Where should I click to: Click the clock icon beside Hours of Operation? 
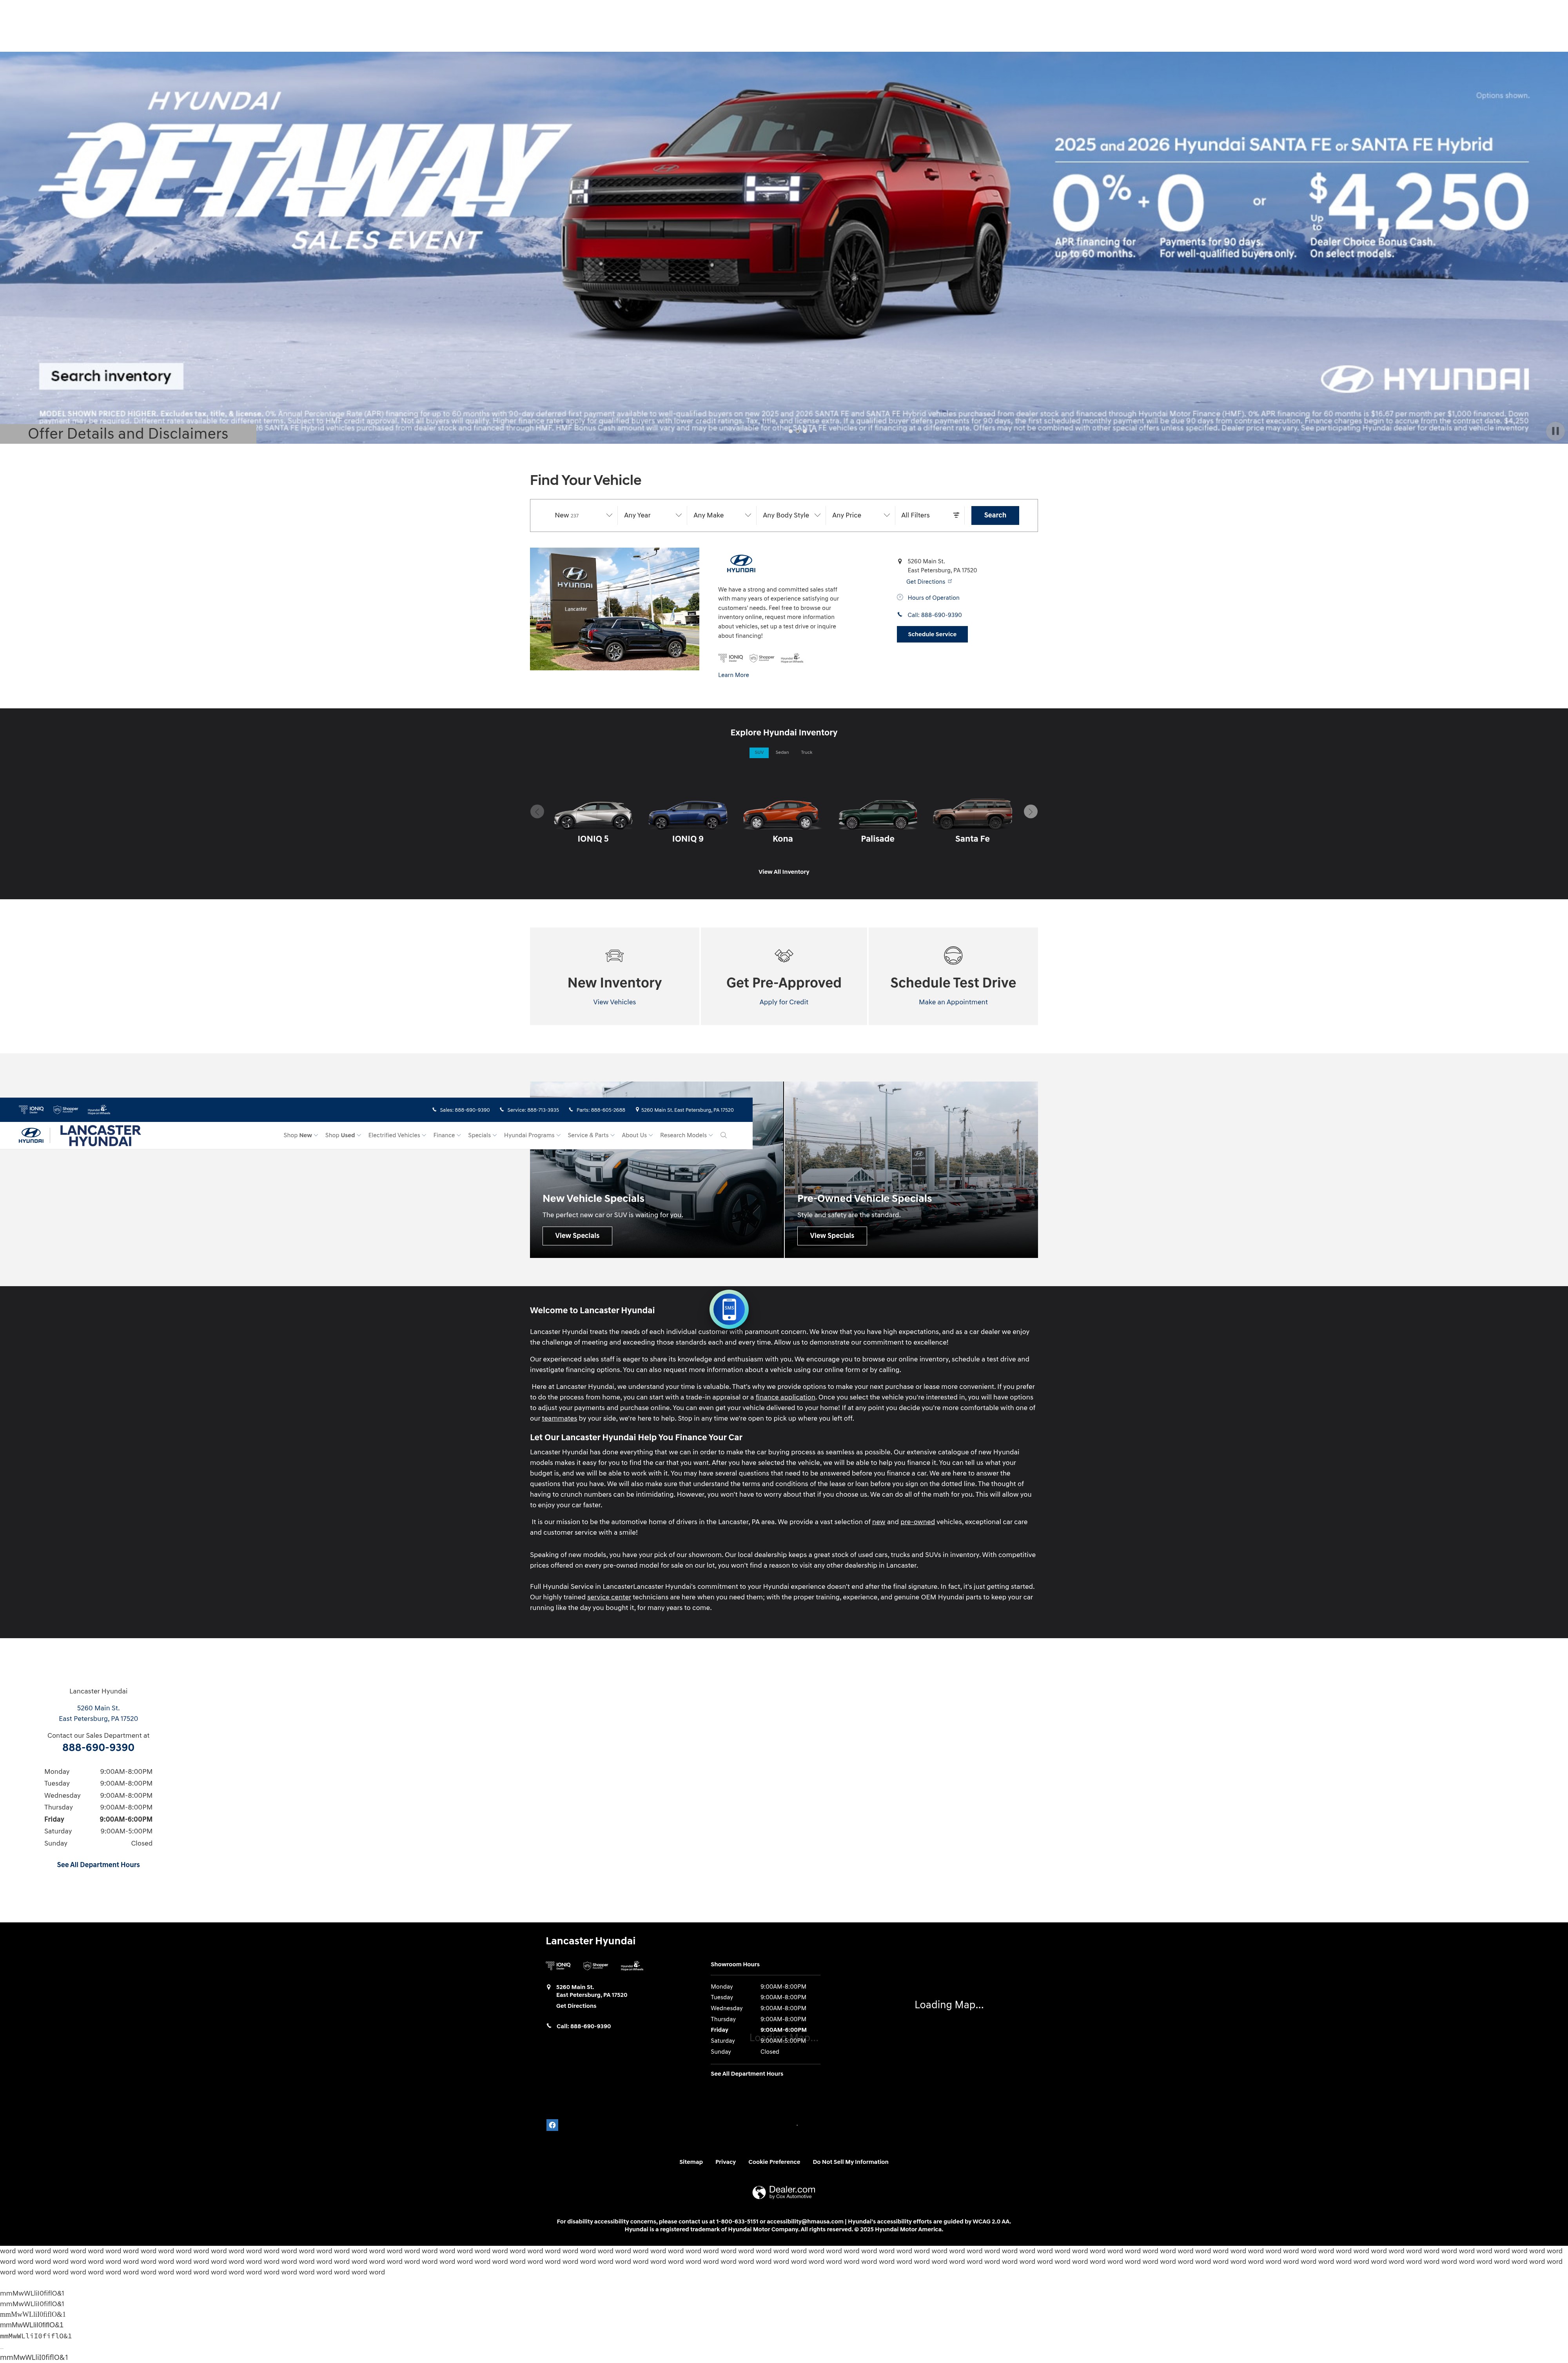tap(900, 597)
